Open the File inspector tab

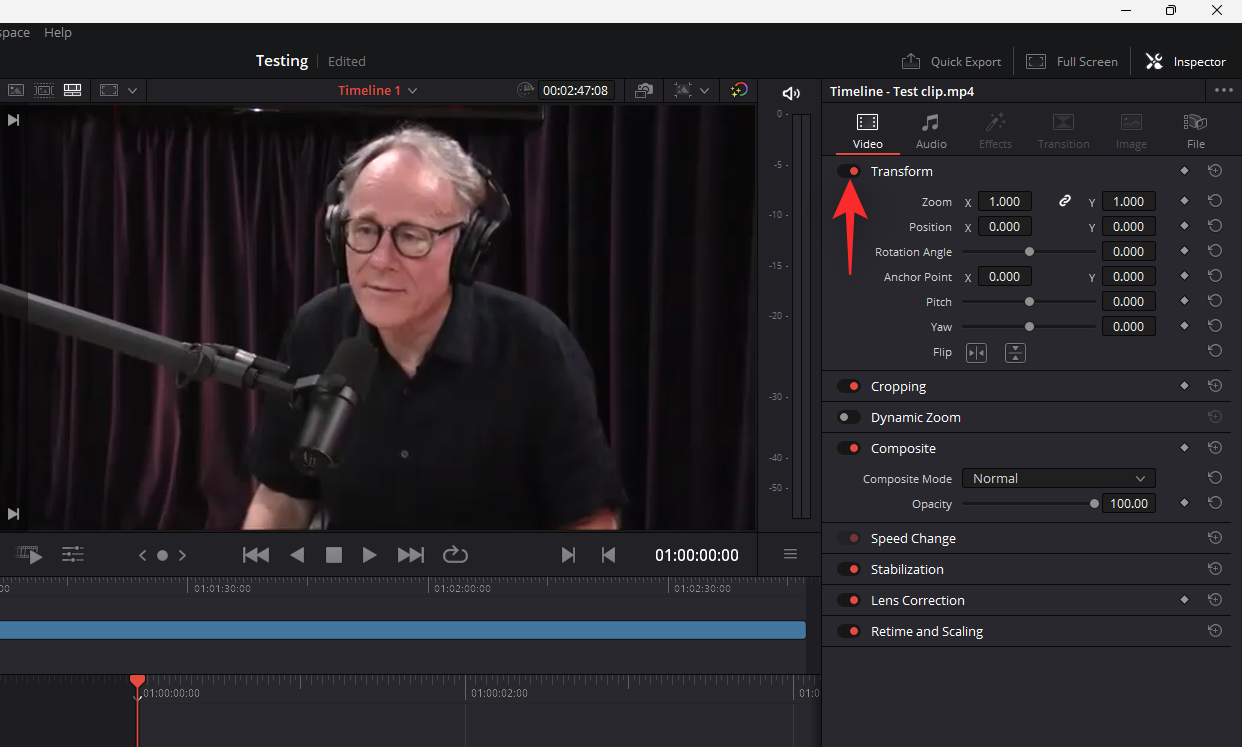(x=1195, y=131)
